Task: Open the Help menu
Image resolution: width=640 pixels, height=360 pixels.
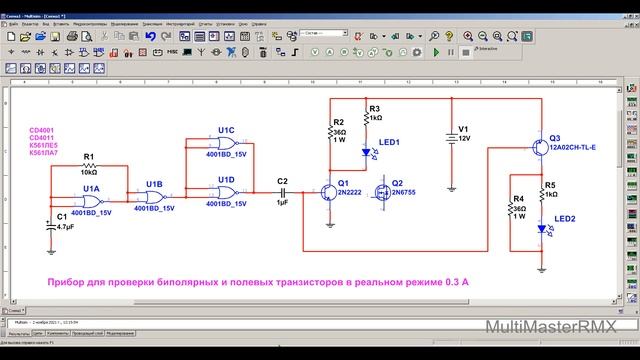Action: point(259,24)
